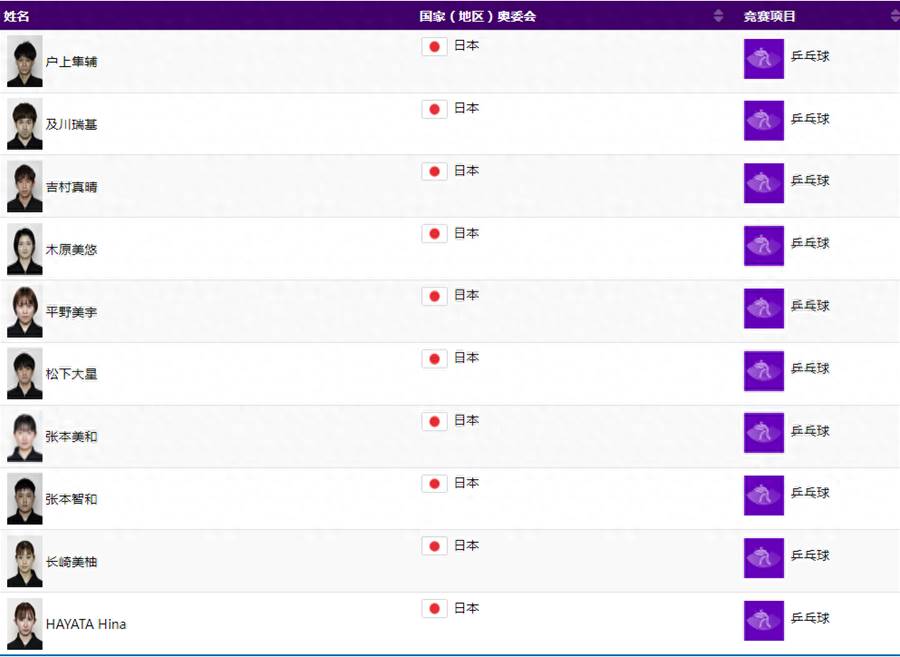Select the name 张本美和
Screen dimensions: 900x657
(x=71, y=436)
